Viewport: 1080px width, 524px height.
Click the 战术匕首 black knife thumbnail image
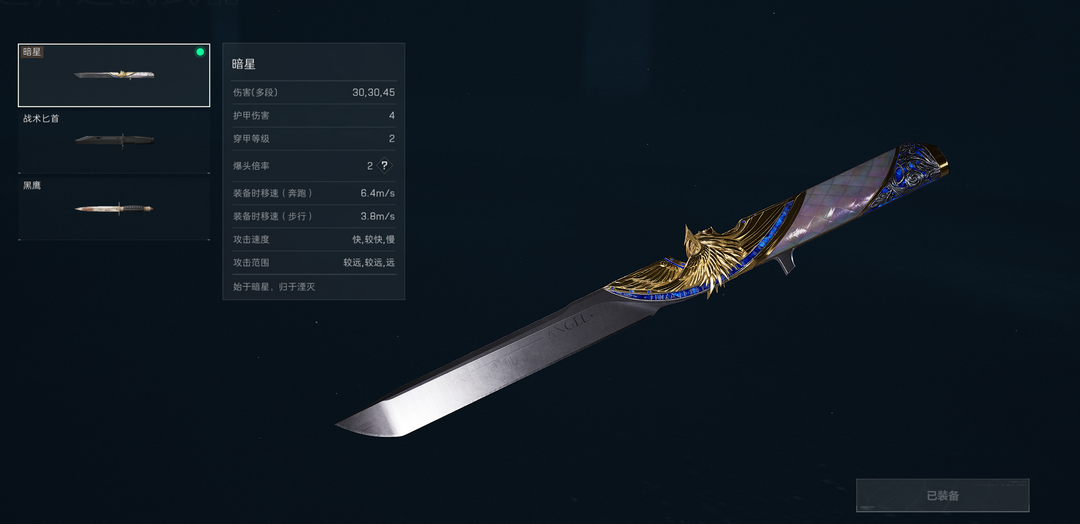click(114, 140)
